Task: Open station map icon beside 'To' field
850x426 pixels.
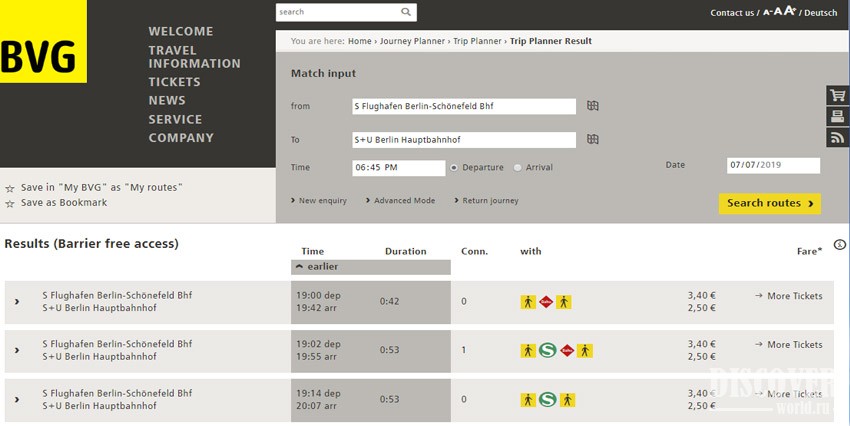Action: (593, 139)
